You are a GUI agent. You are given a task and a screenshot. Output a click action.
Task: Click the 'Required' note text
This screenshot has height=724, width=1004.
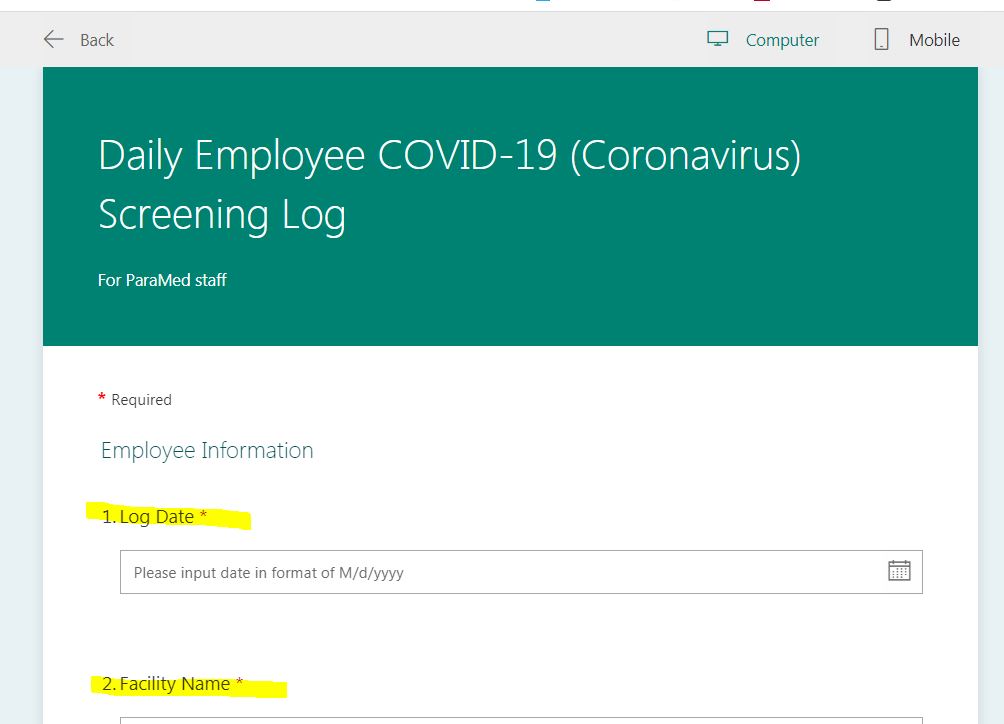click(x=142, y=400)
